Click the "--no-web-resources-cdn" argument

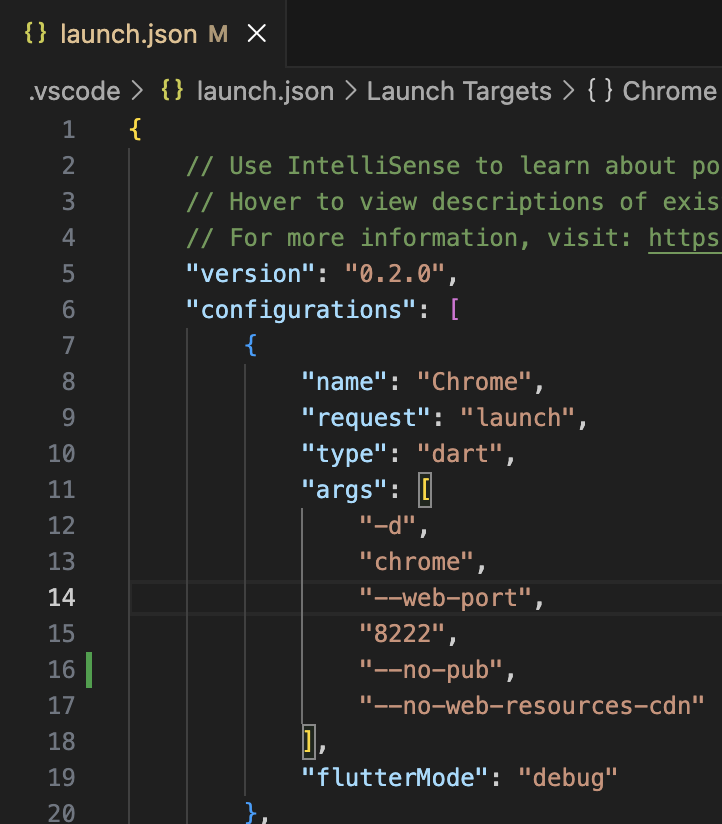532,706
